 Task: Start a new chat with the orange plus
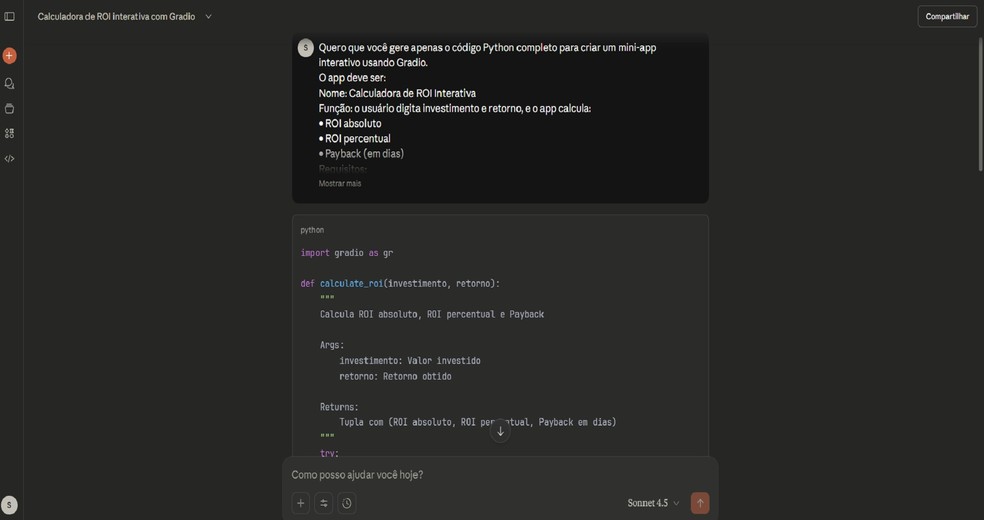click(x=9, y=56)
